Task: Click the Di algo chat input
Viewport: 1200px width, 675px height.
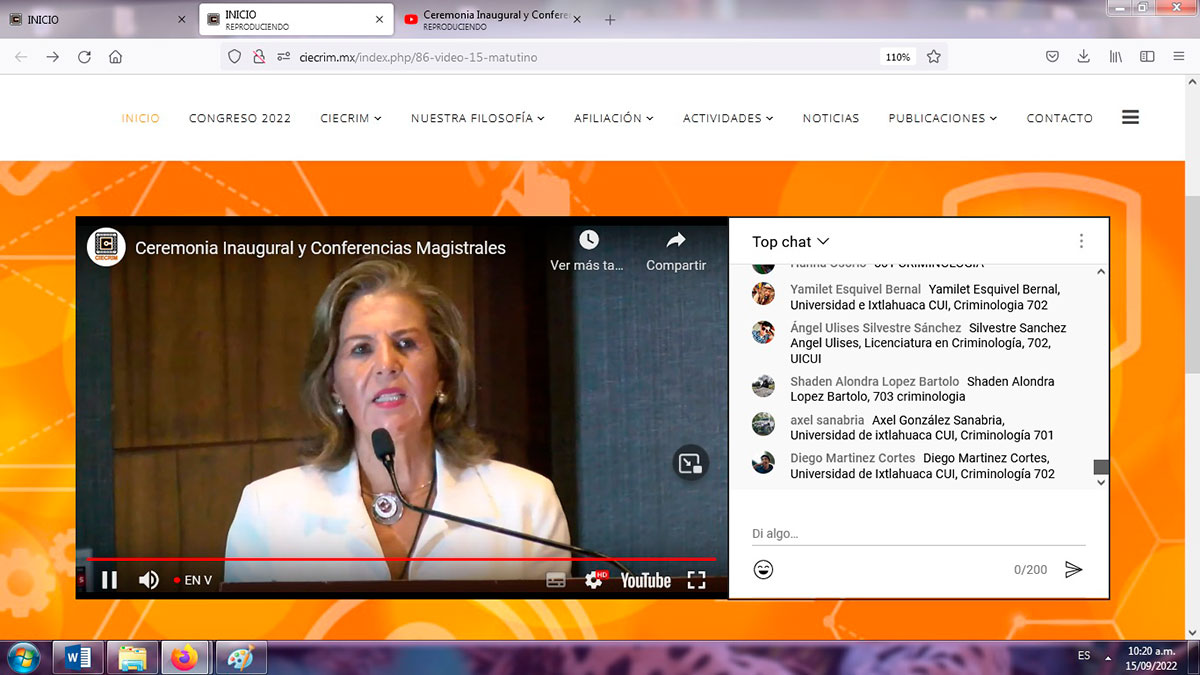Action: 919,534
